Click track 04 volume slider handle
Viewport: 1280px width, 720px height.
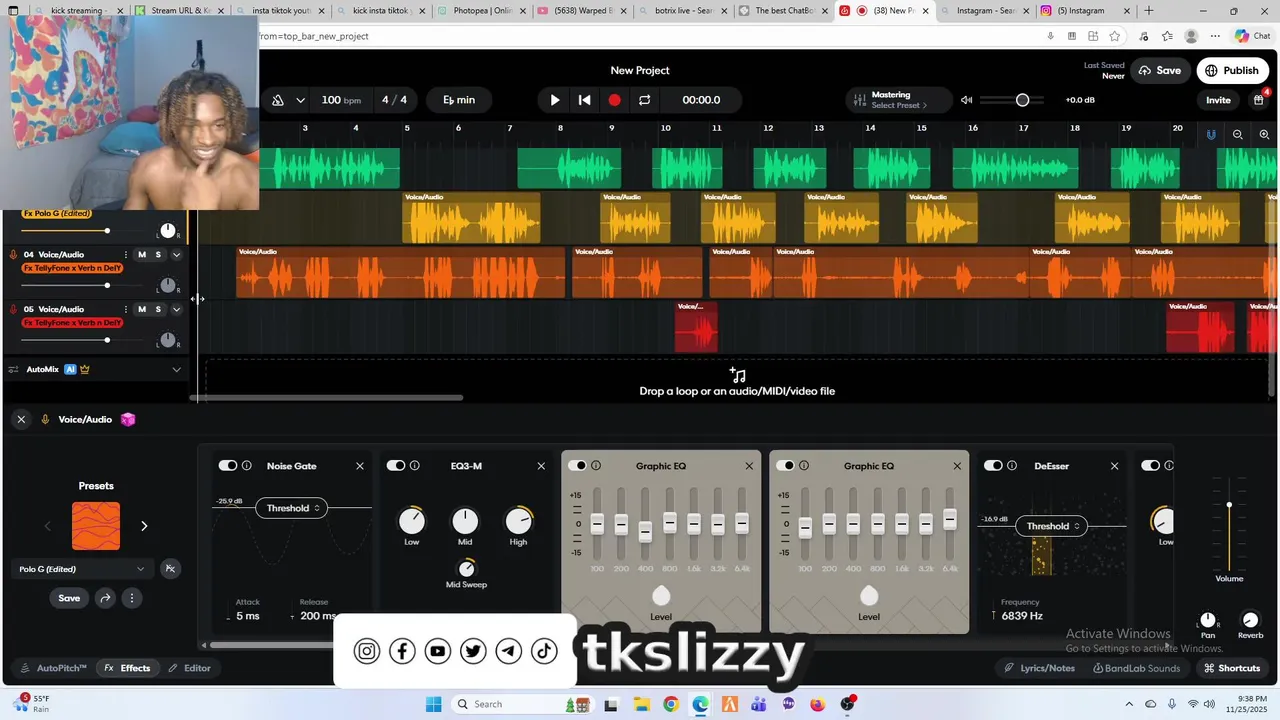(x=107, y=285)
